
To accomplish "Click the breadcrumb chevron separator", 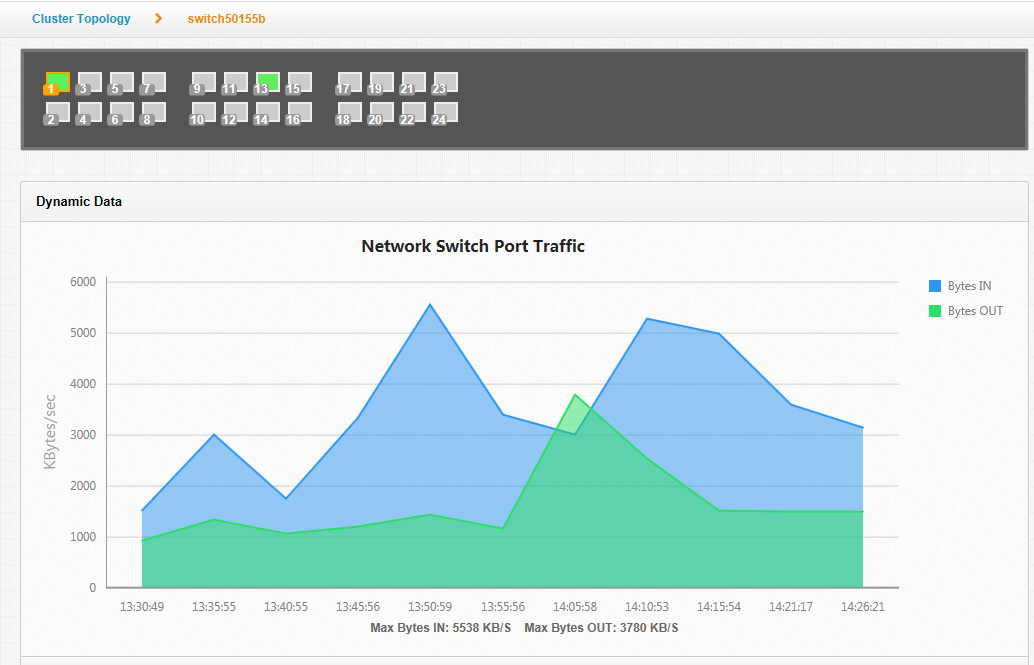I will point(158,18).
